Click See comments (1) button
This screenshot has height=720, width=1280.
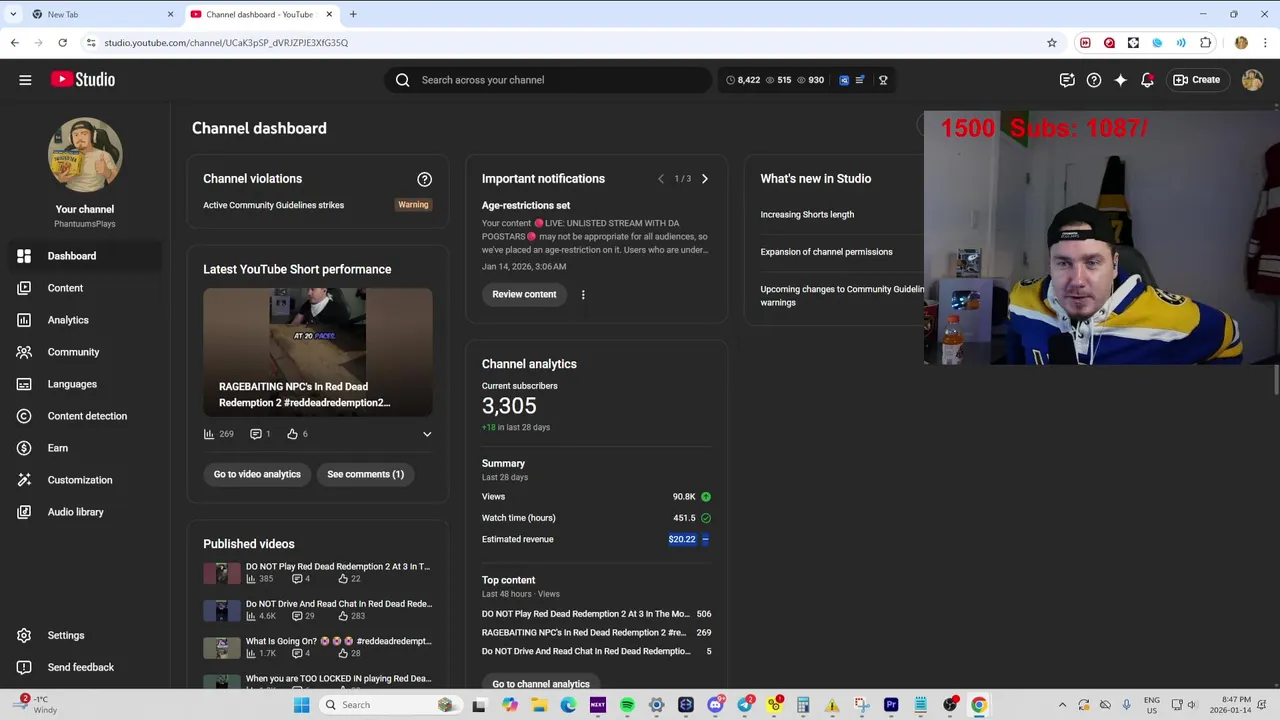click(365, 474)
